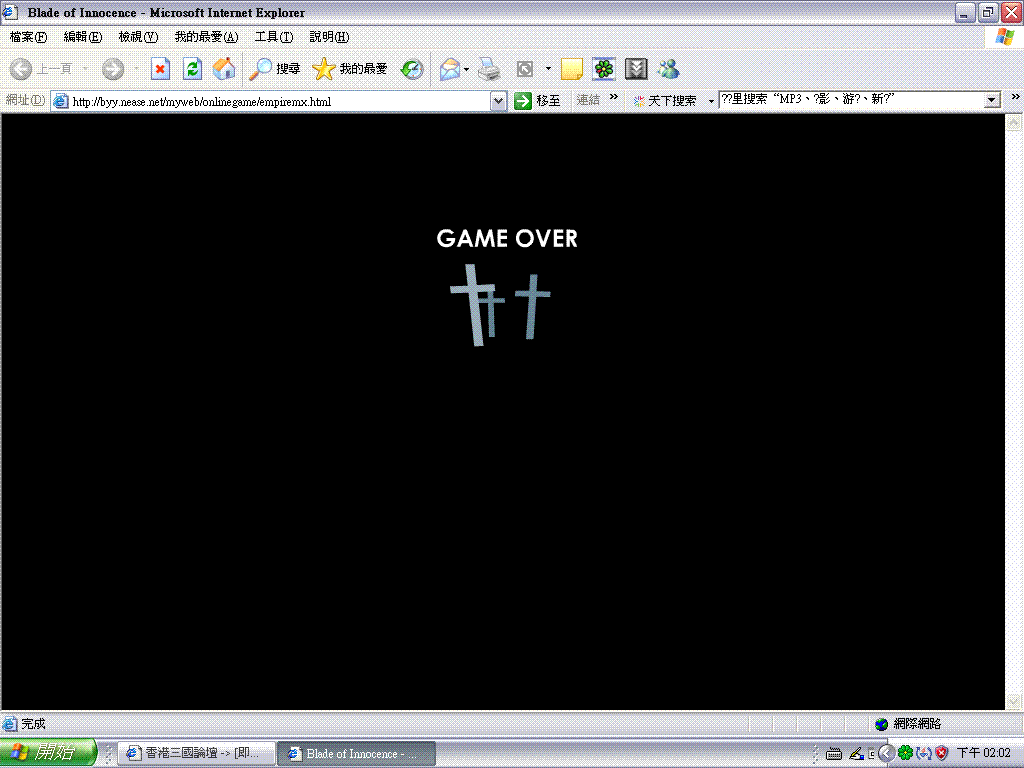Open the 搜尋 search button
This screenshot has height=768, width=1024.
[275, 69]
